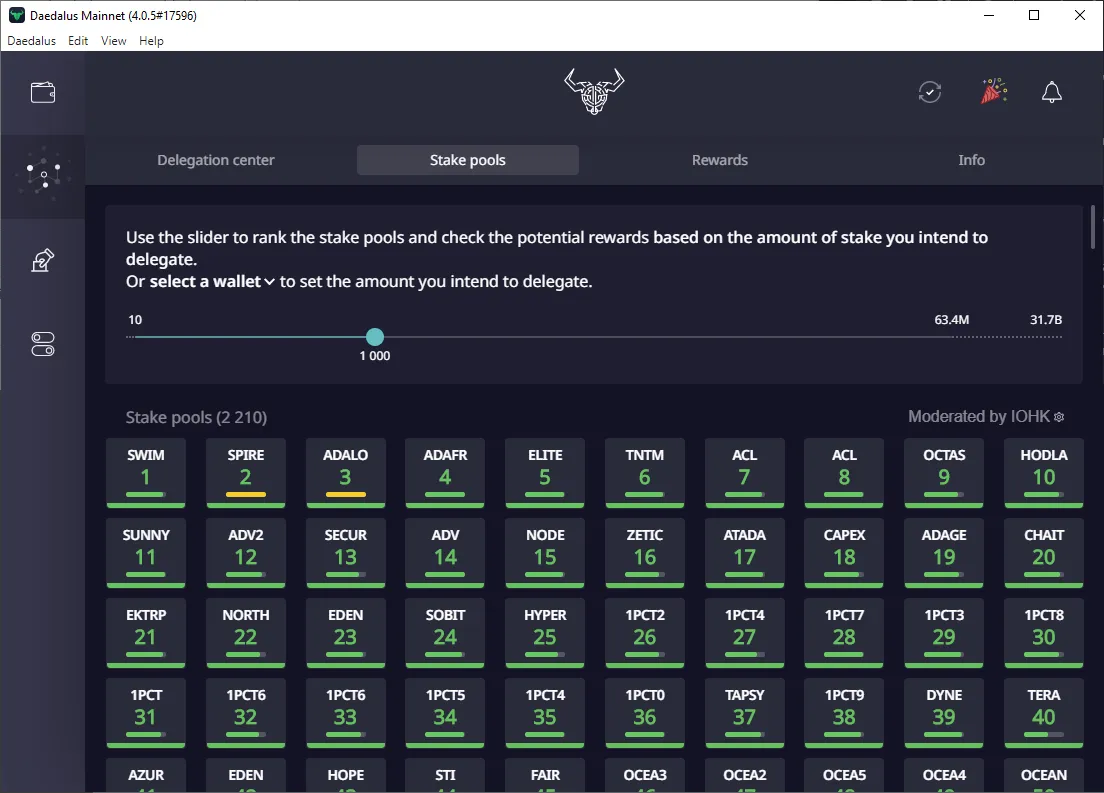Open the party popper announcement icon
The height and width of the screenshot is (793, 1104).
pyautogui.click(x=993, y=92)
